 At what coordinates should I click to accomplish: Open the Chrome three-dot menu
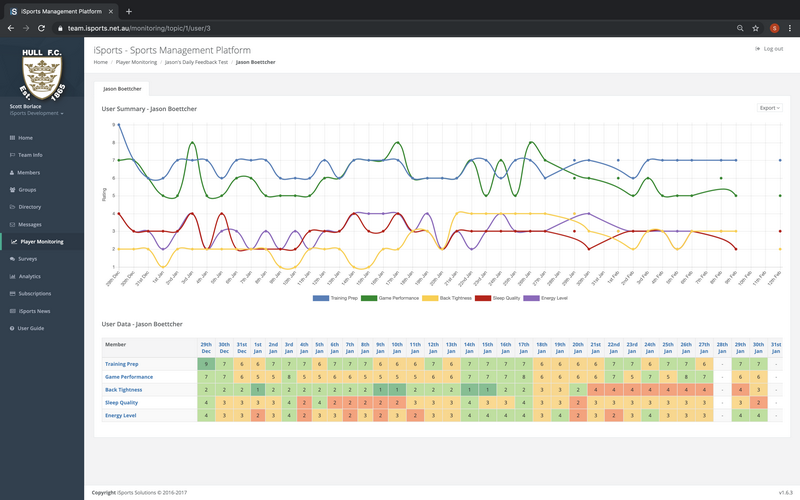tap(790, 28)
